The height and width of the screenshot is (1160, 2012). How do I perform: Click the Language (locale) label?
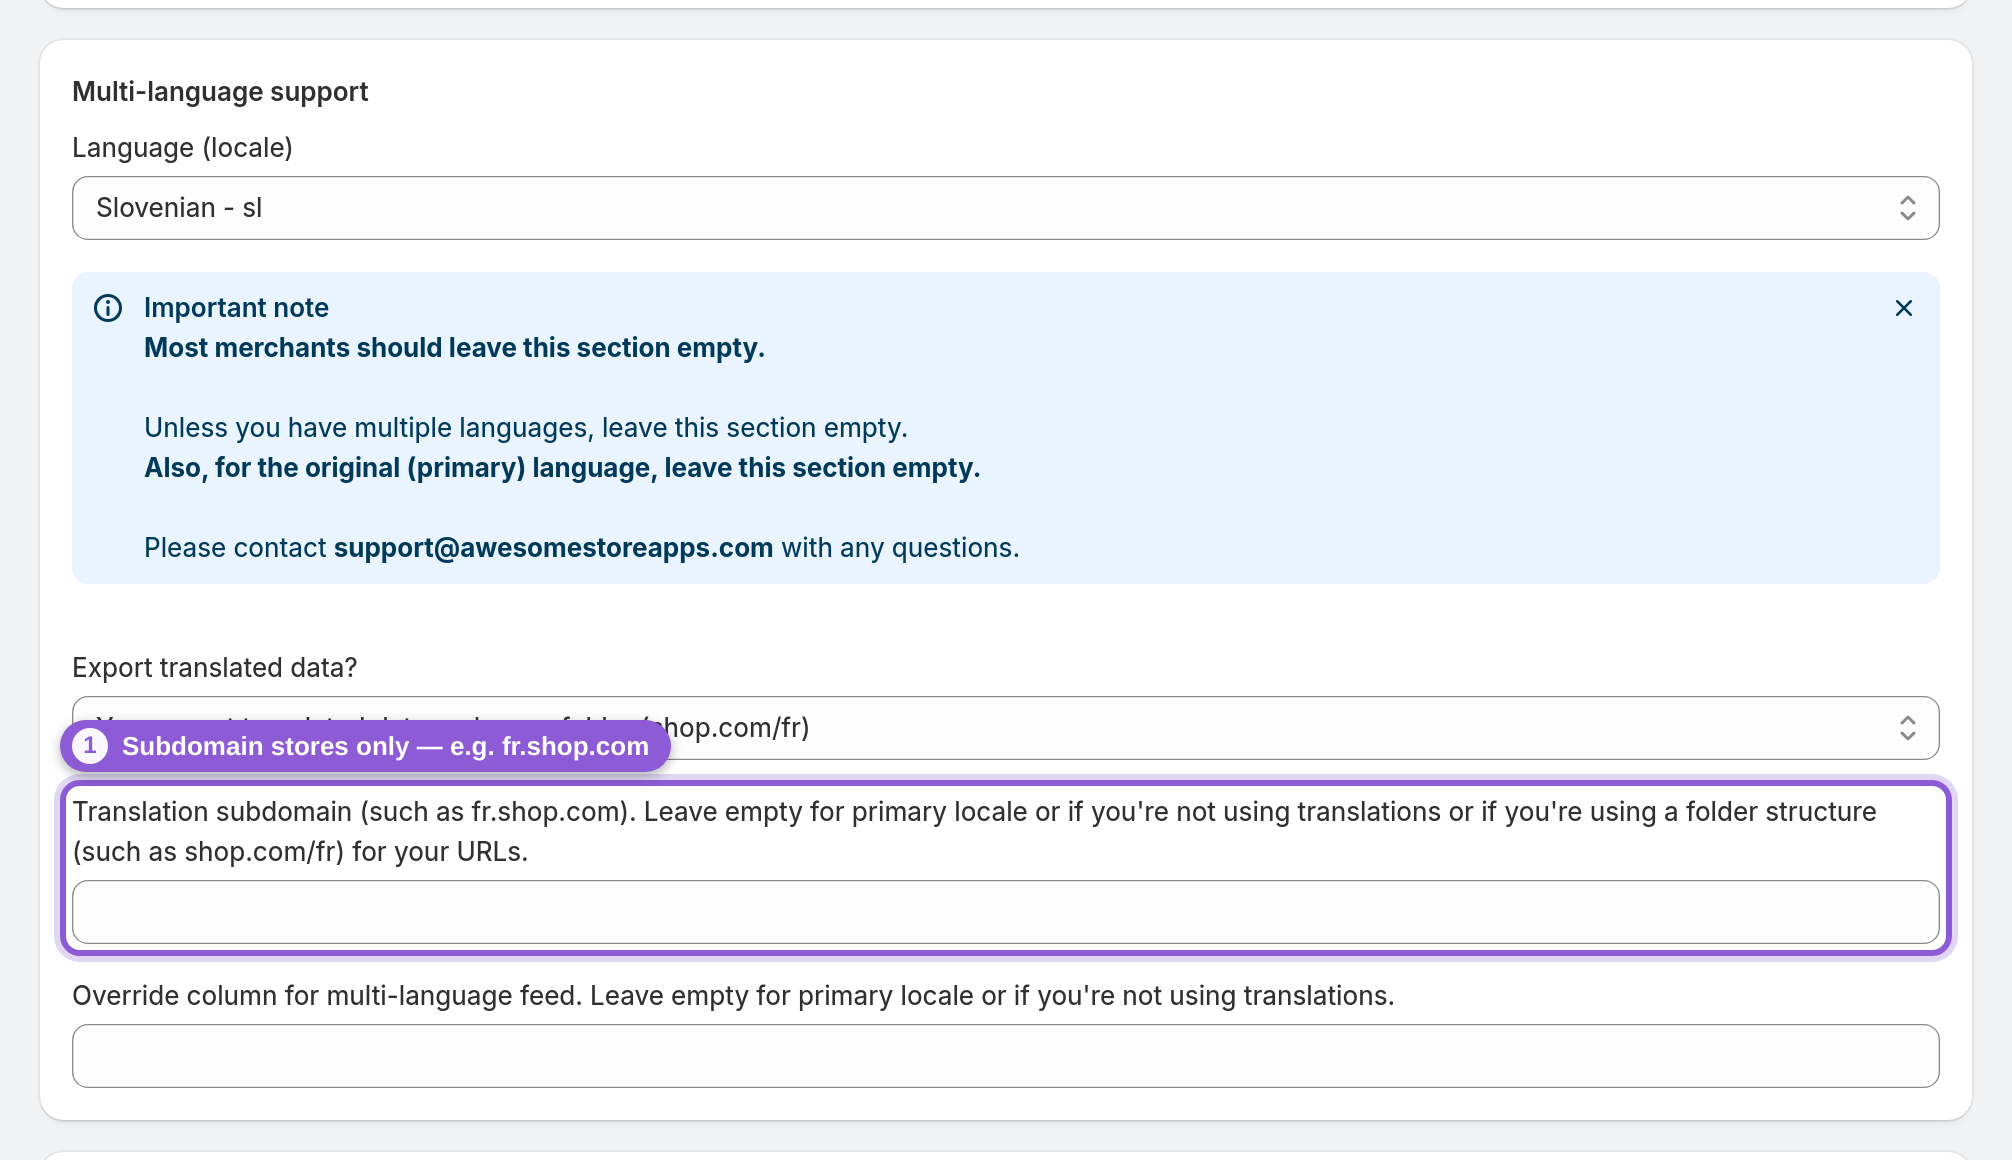click(182, 148)
